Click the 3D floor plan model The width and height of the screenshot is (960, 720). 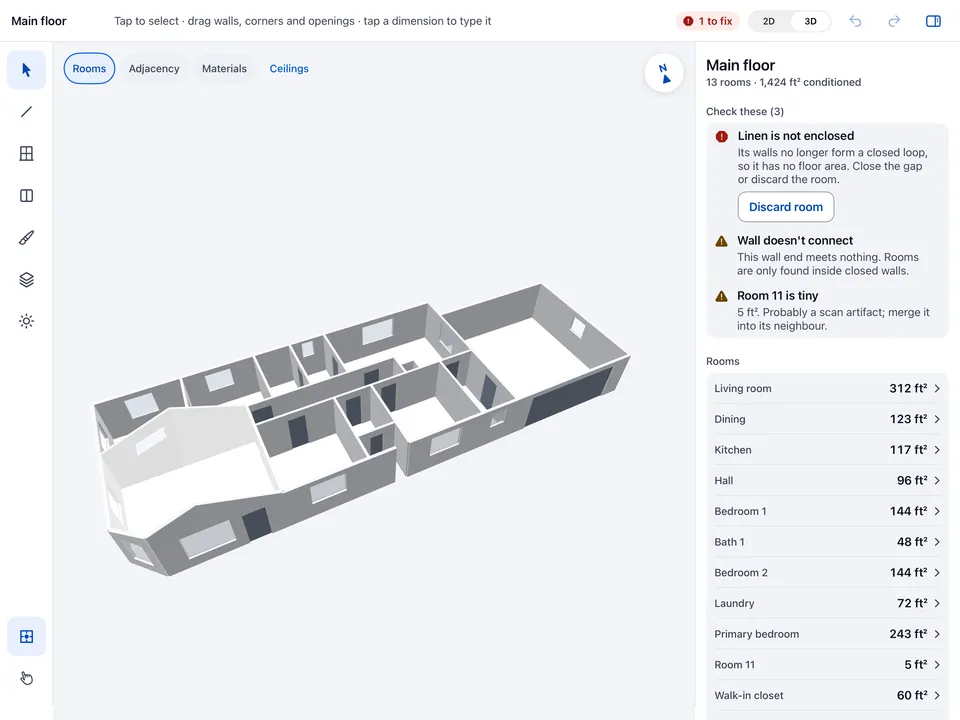[x=361, y=429]
